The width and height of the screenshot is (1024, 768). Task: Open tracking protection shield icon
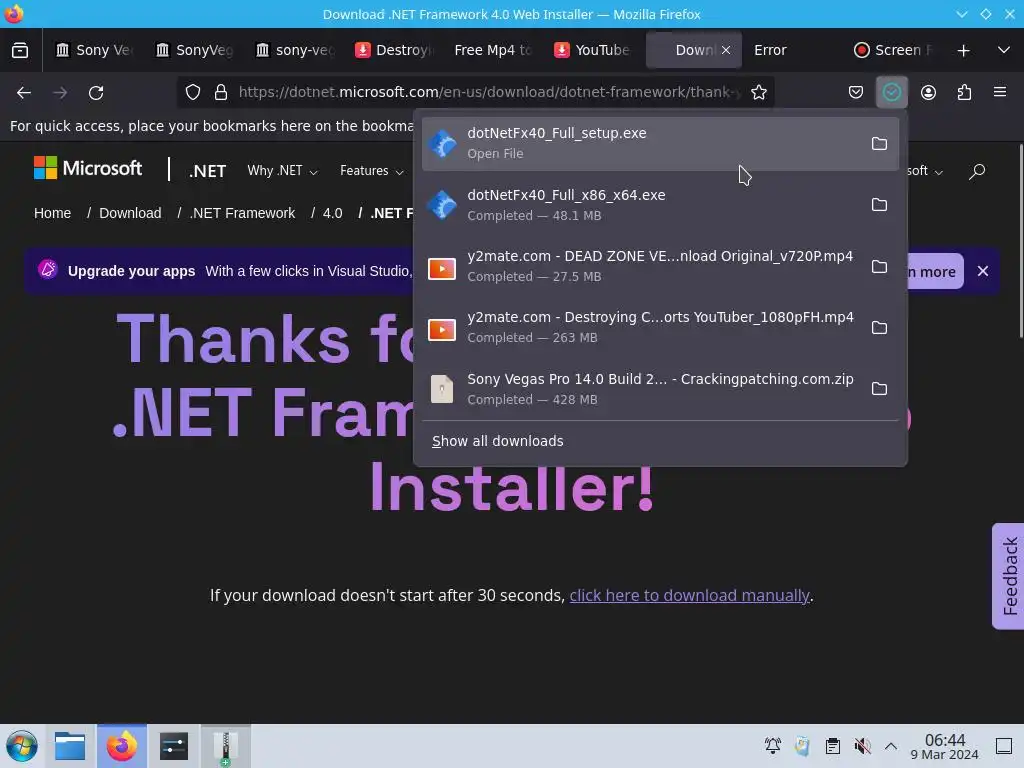(193, 92)
